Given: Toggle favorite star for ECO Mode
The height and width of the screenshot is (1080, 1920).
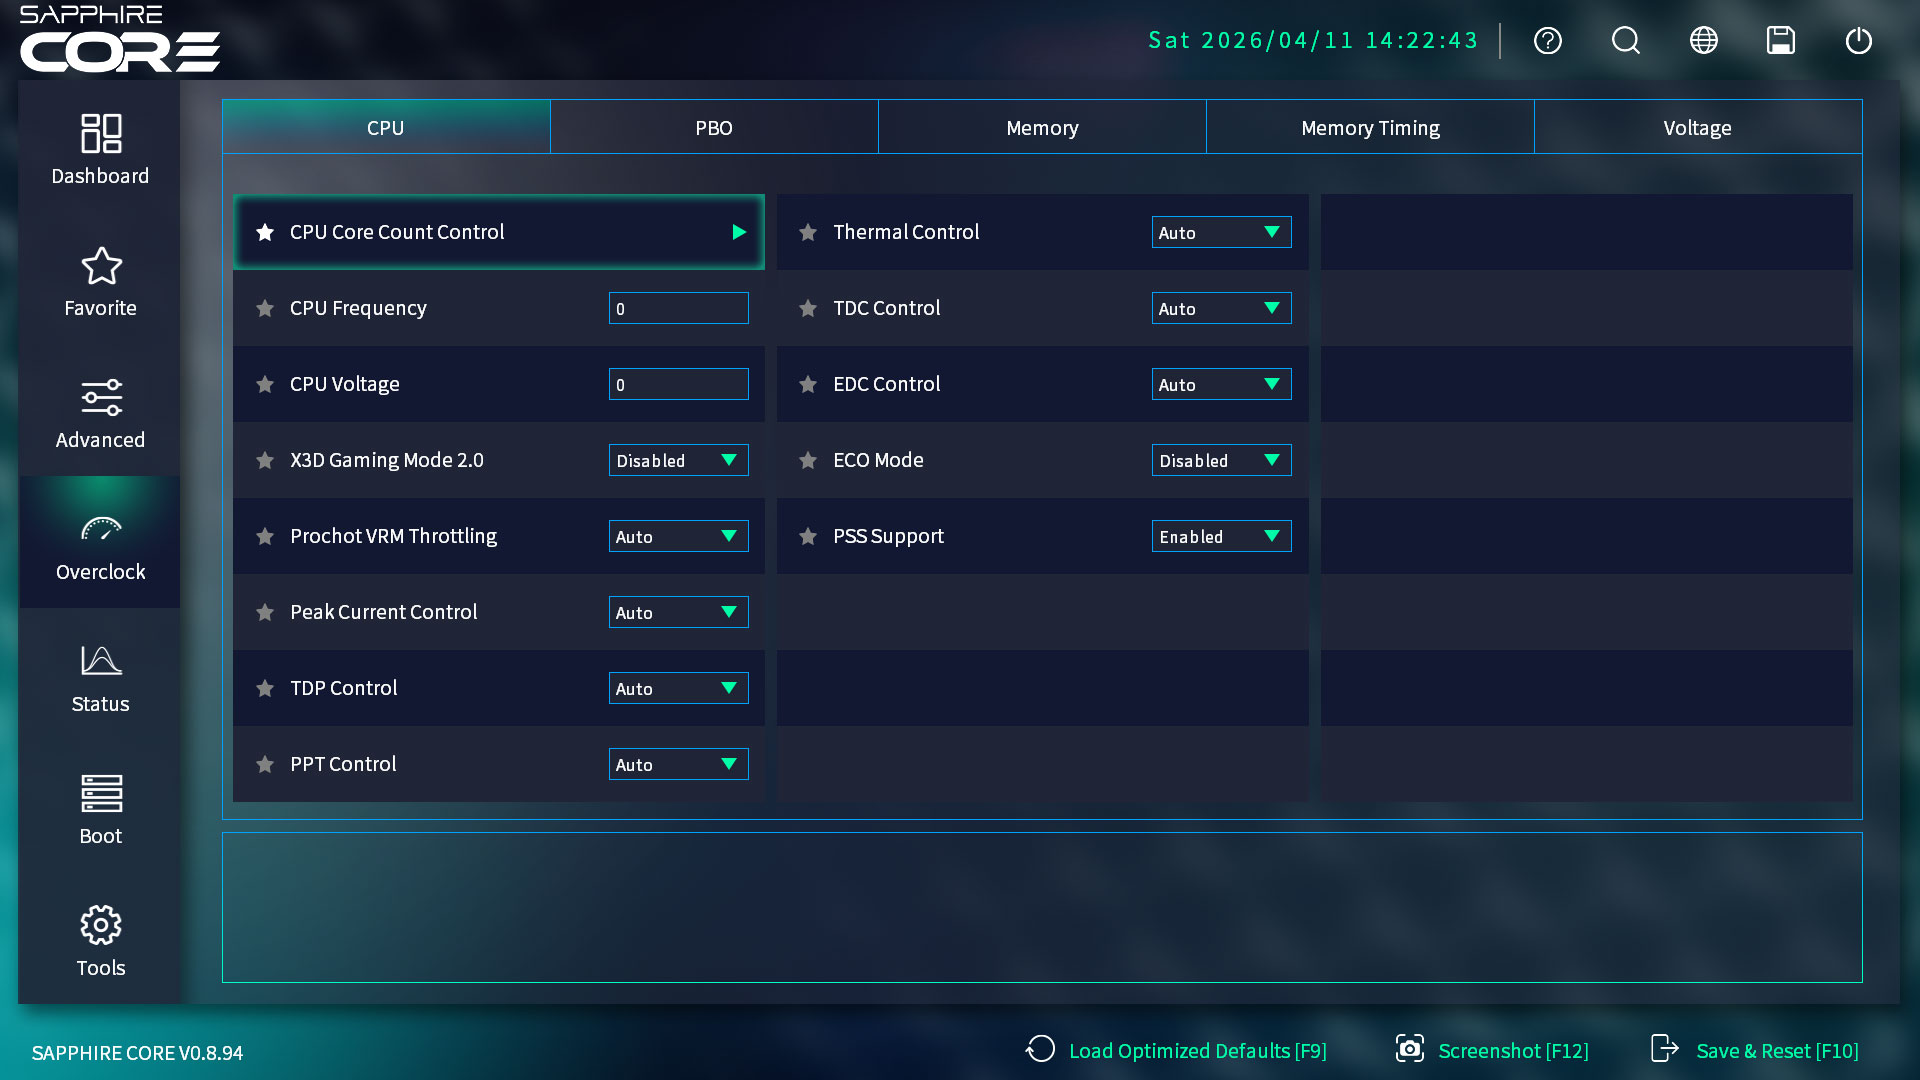Looking at the screenshot, I should coord(808,460).
